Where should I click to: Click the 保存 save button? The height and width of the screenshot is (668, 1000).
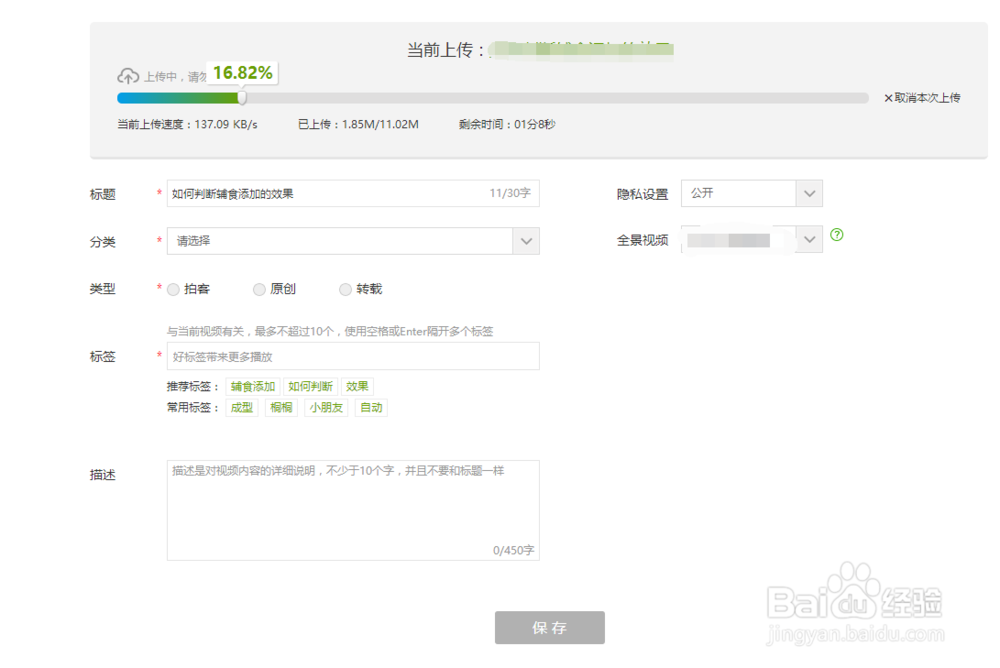click(550, 628)
